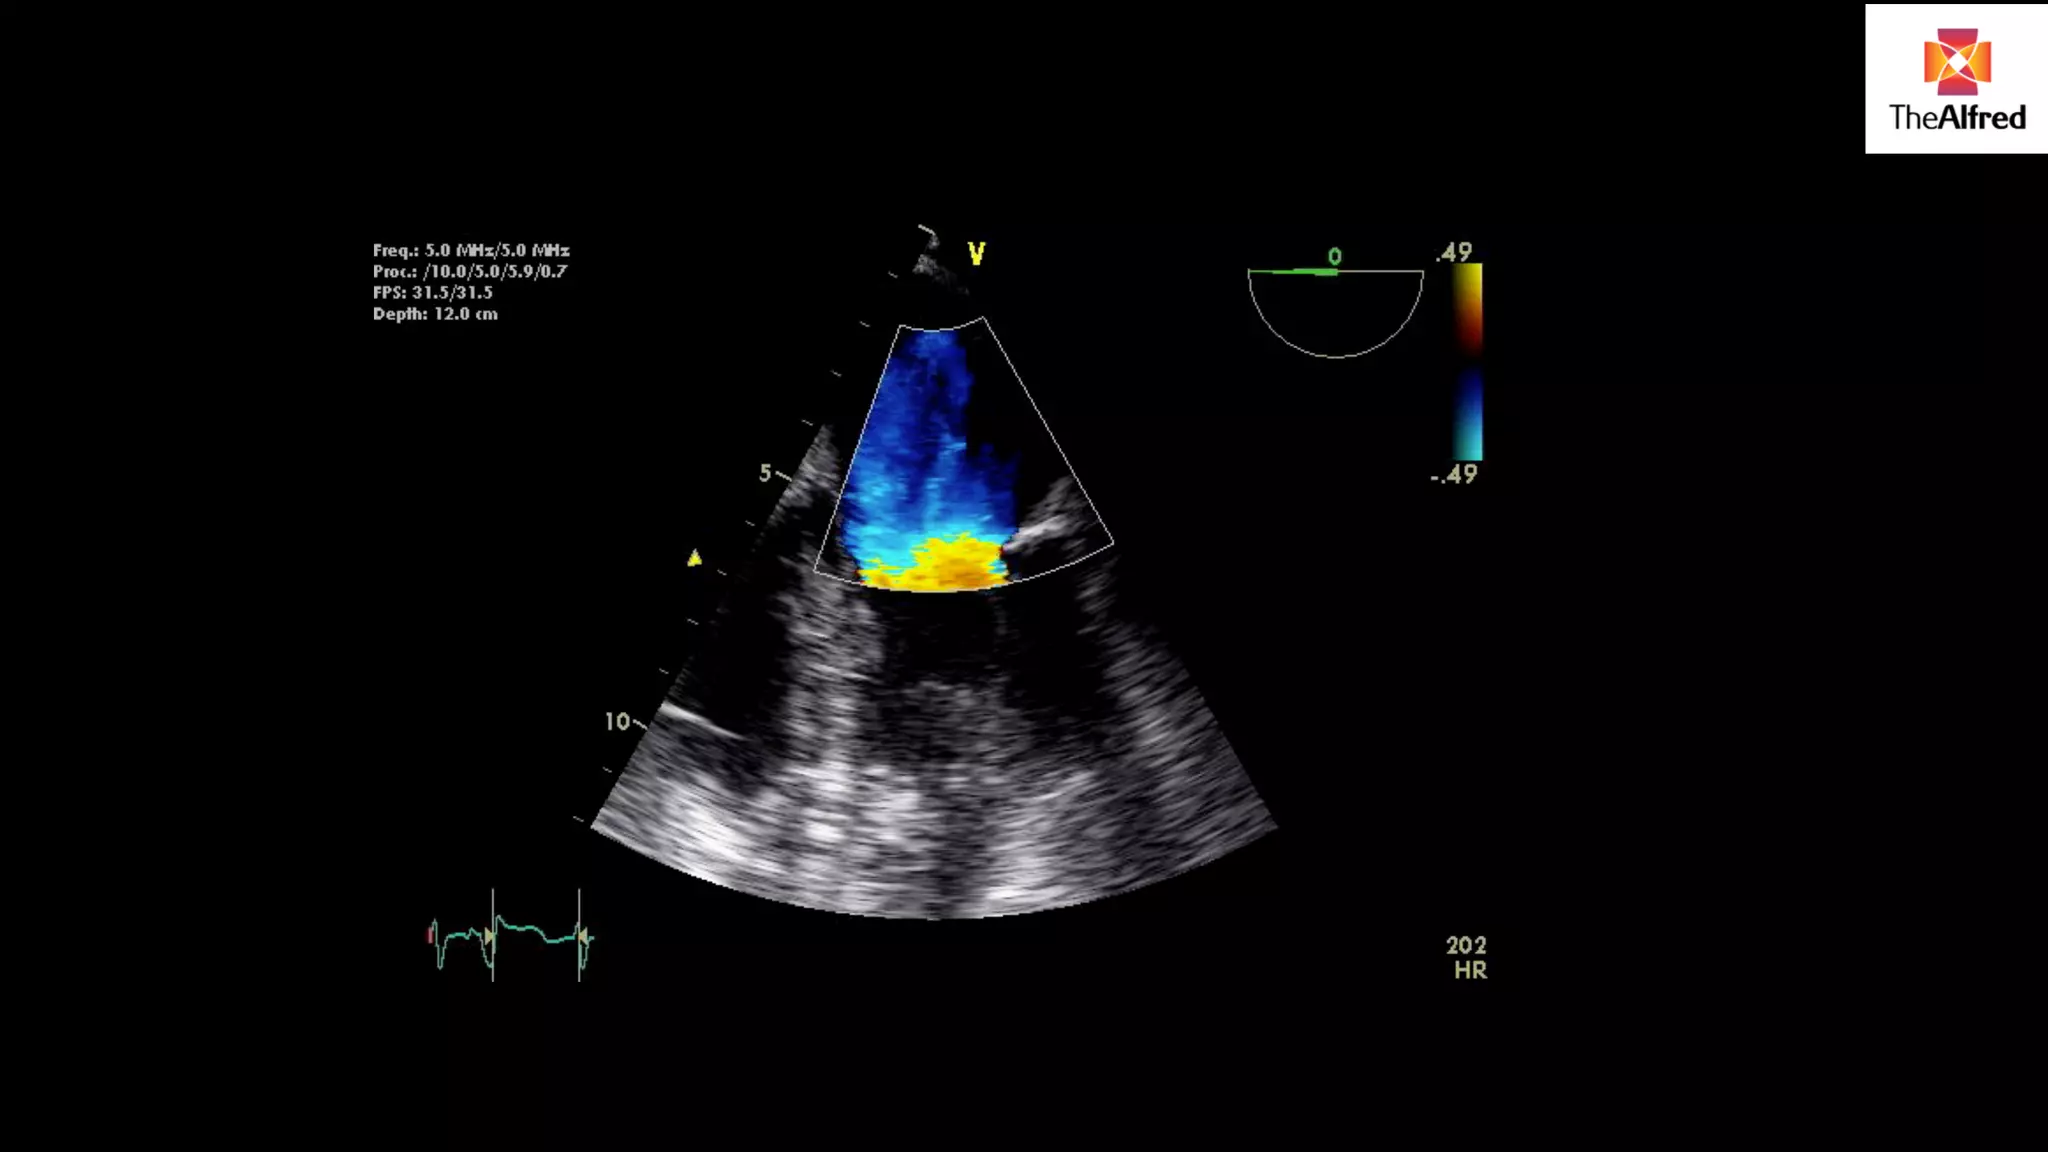Click the -.49 lower velocity limit
This screenshot has height=1152, width=2048.
[x=1454, y=475]
